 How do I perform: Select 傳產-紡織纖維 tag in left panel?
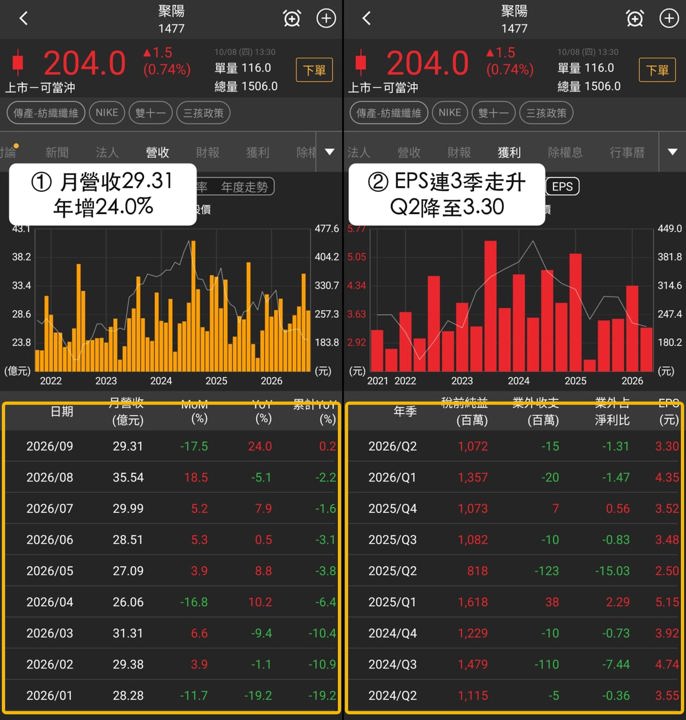pos(45,113)
